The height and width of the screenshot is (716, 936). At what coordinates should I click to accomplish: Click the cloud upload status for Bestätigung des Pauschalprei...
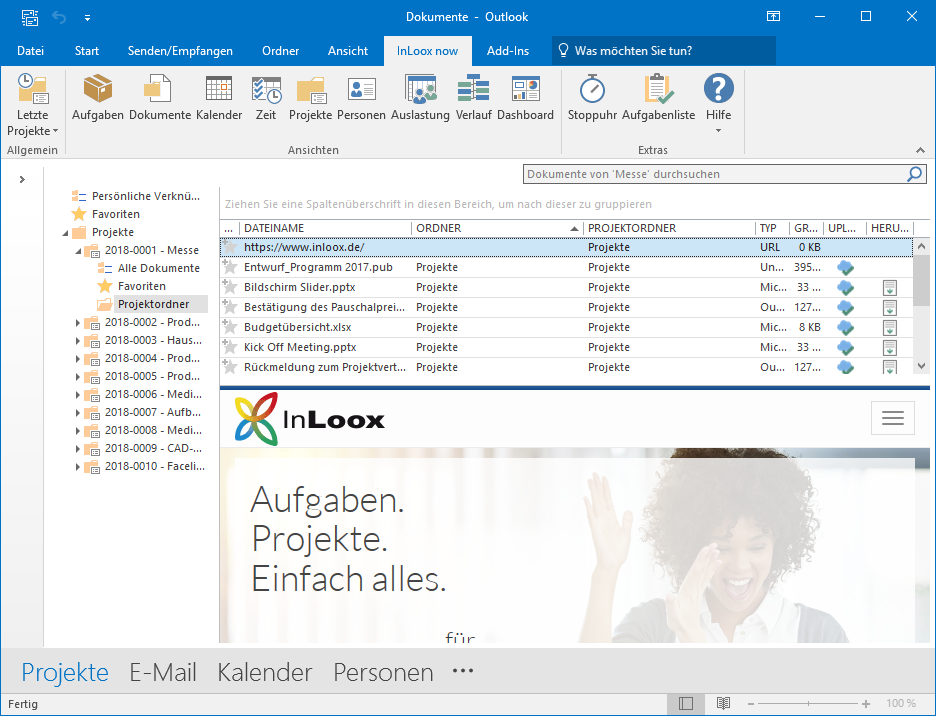845,308
